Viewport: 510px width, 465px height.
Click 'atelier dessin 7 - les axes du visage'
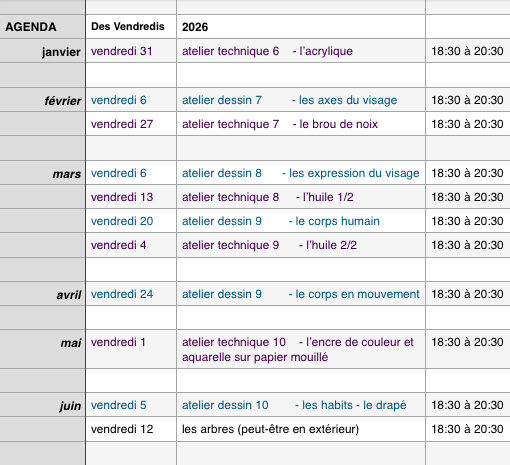[x=301, y=100]
